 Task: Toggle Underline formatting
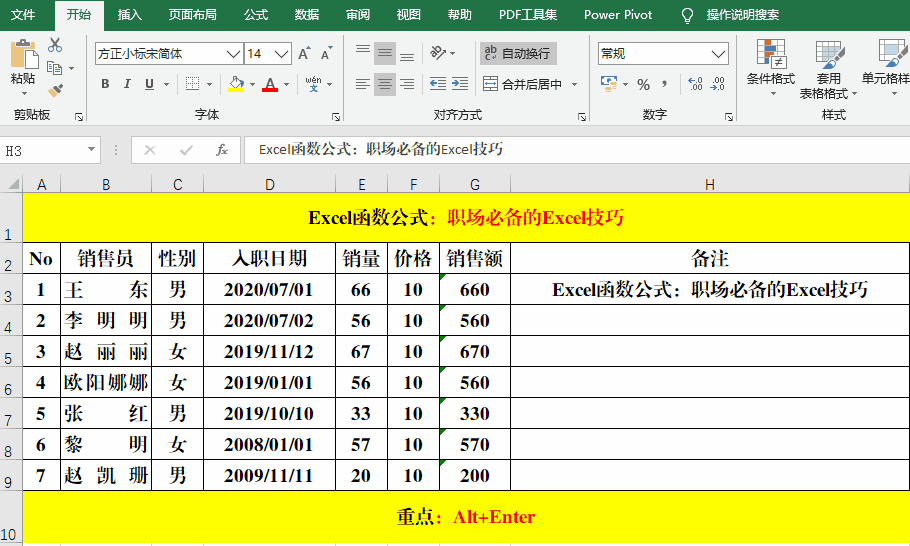pos(149,84)
